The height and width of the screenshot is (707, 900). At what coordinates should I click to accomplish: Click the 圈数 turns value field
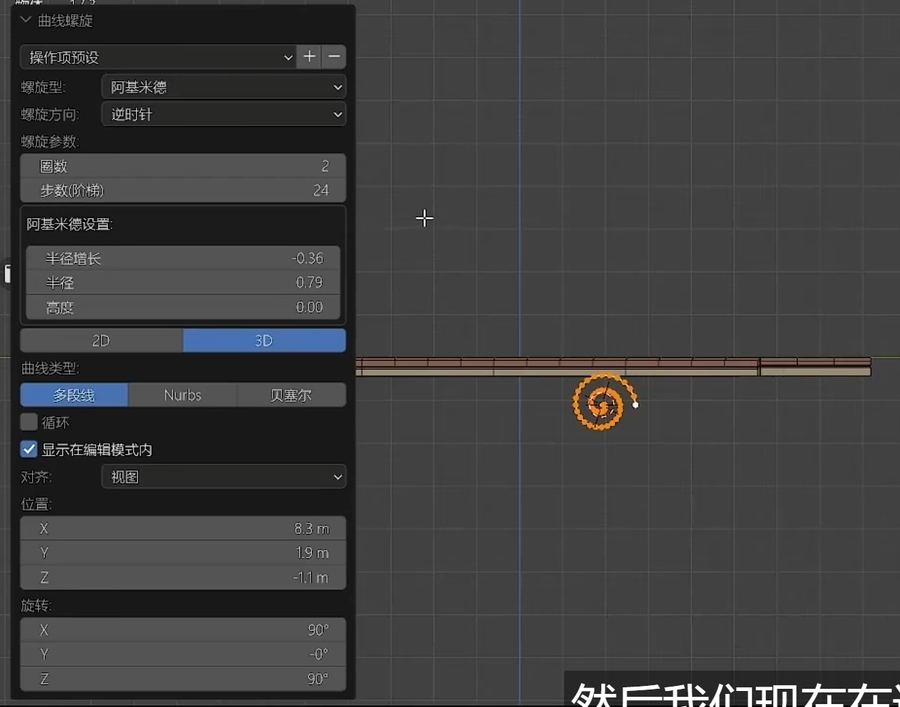183,166
